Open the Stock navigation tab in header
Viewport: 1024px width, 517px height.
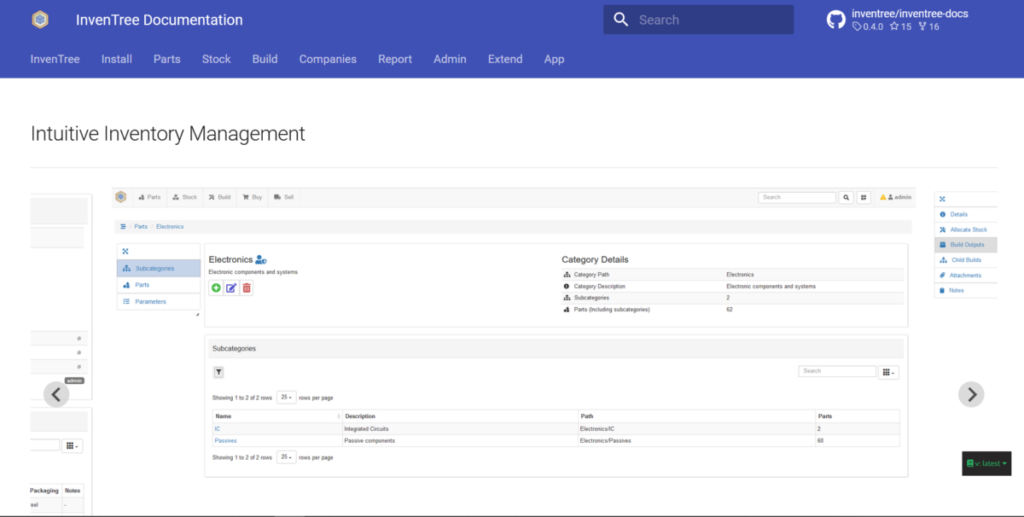pyautogui.click(x=216, y=59)
